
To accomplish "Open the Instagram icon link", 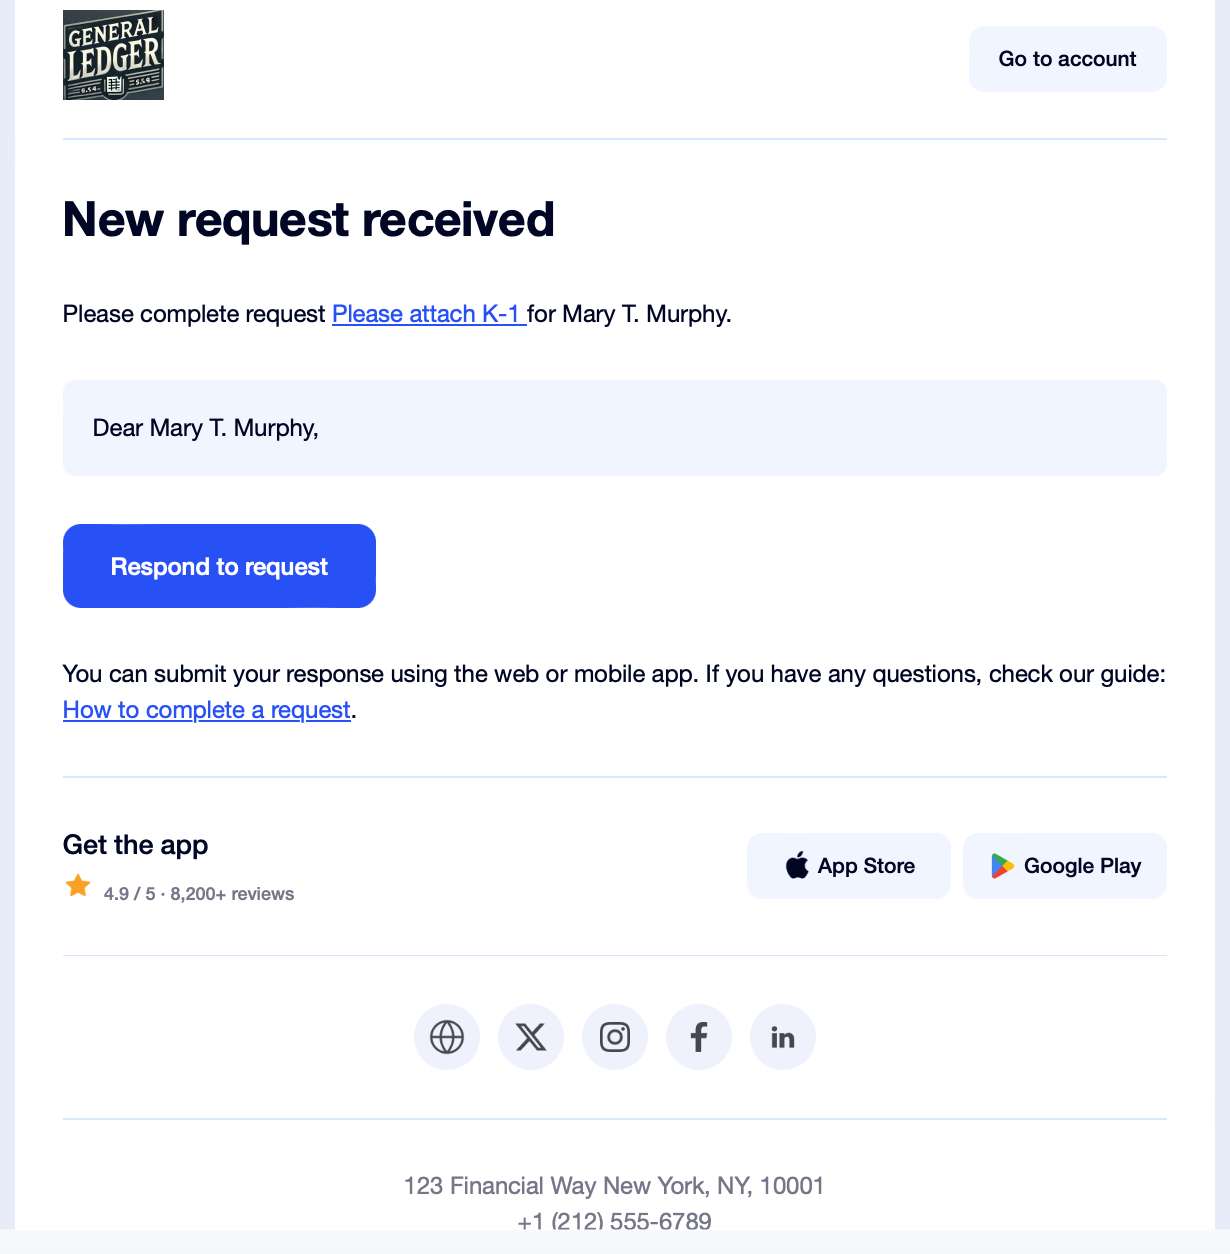I will point(615,1037).
